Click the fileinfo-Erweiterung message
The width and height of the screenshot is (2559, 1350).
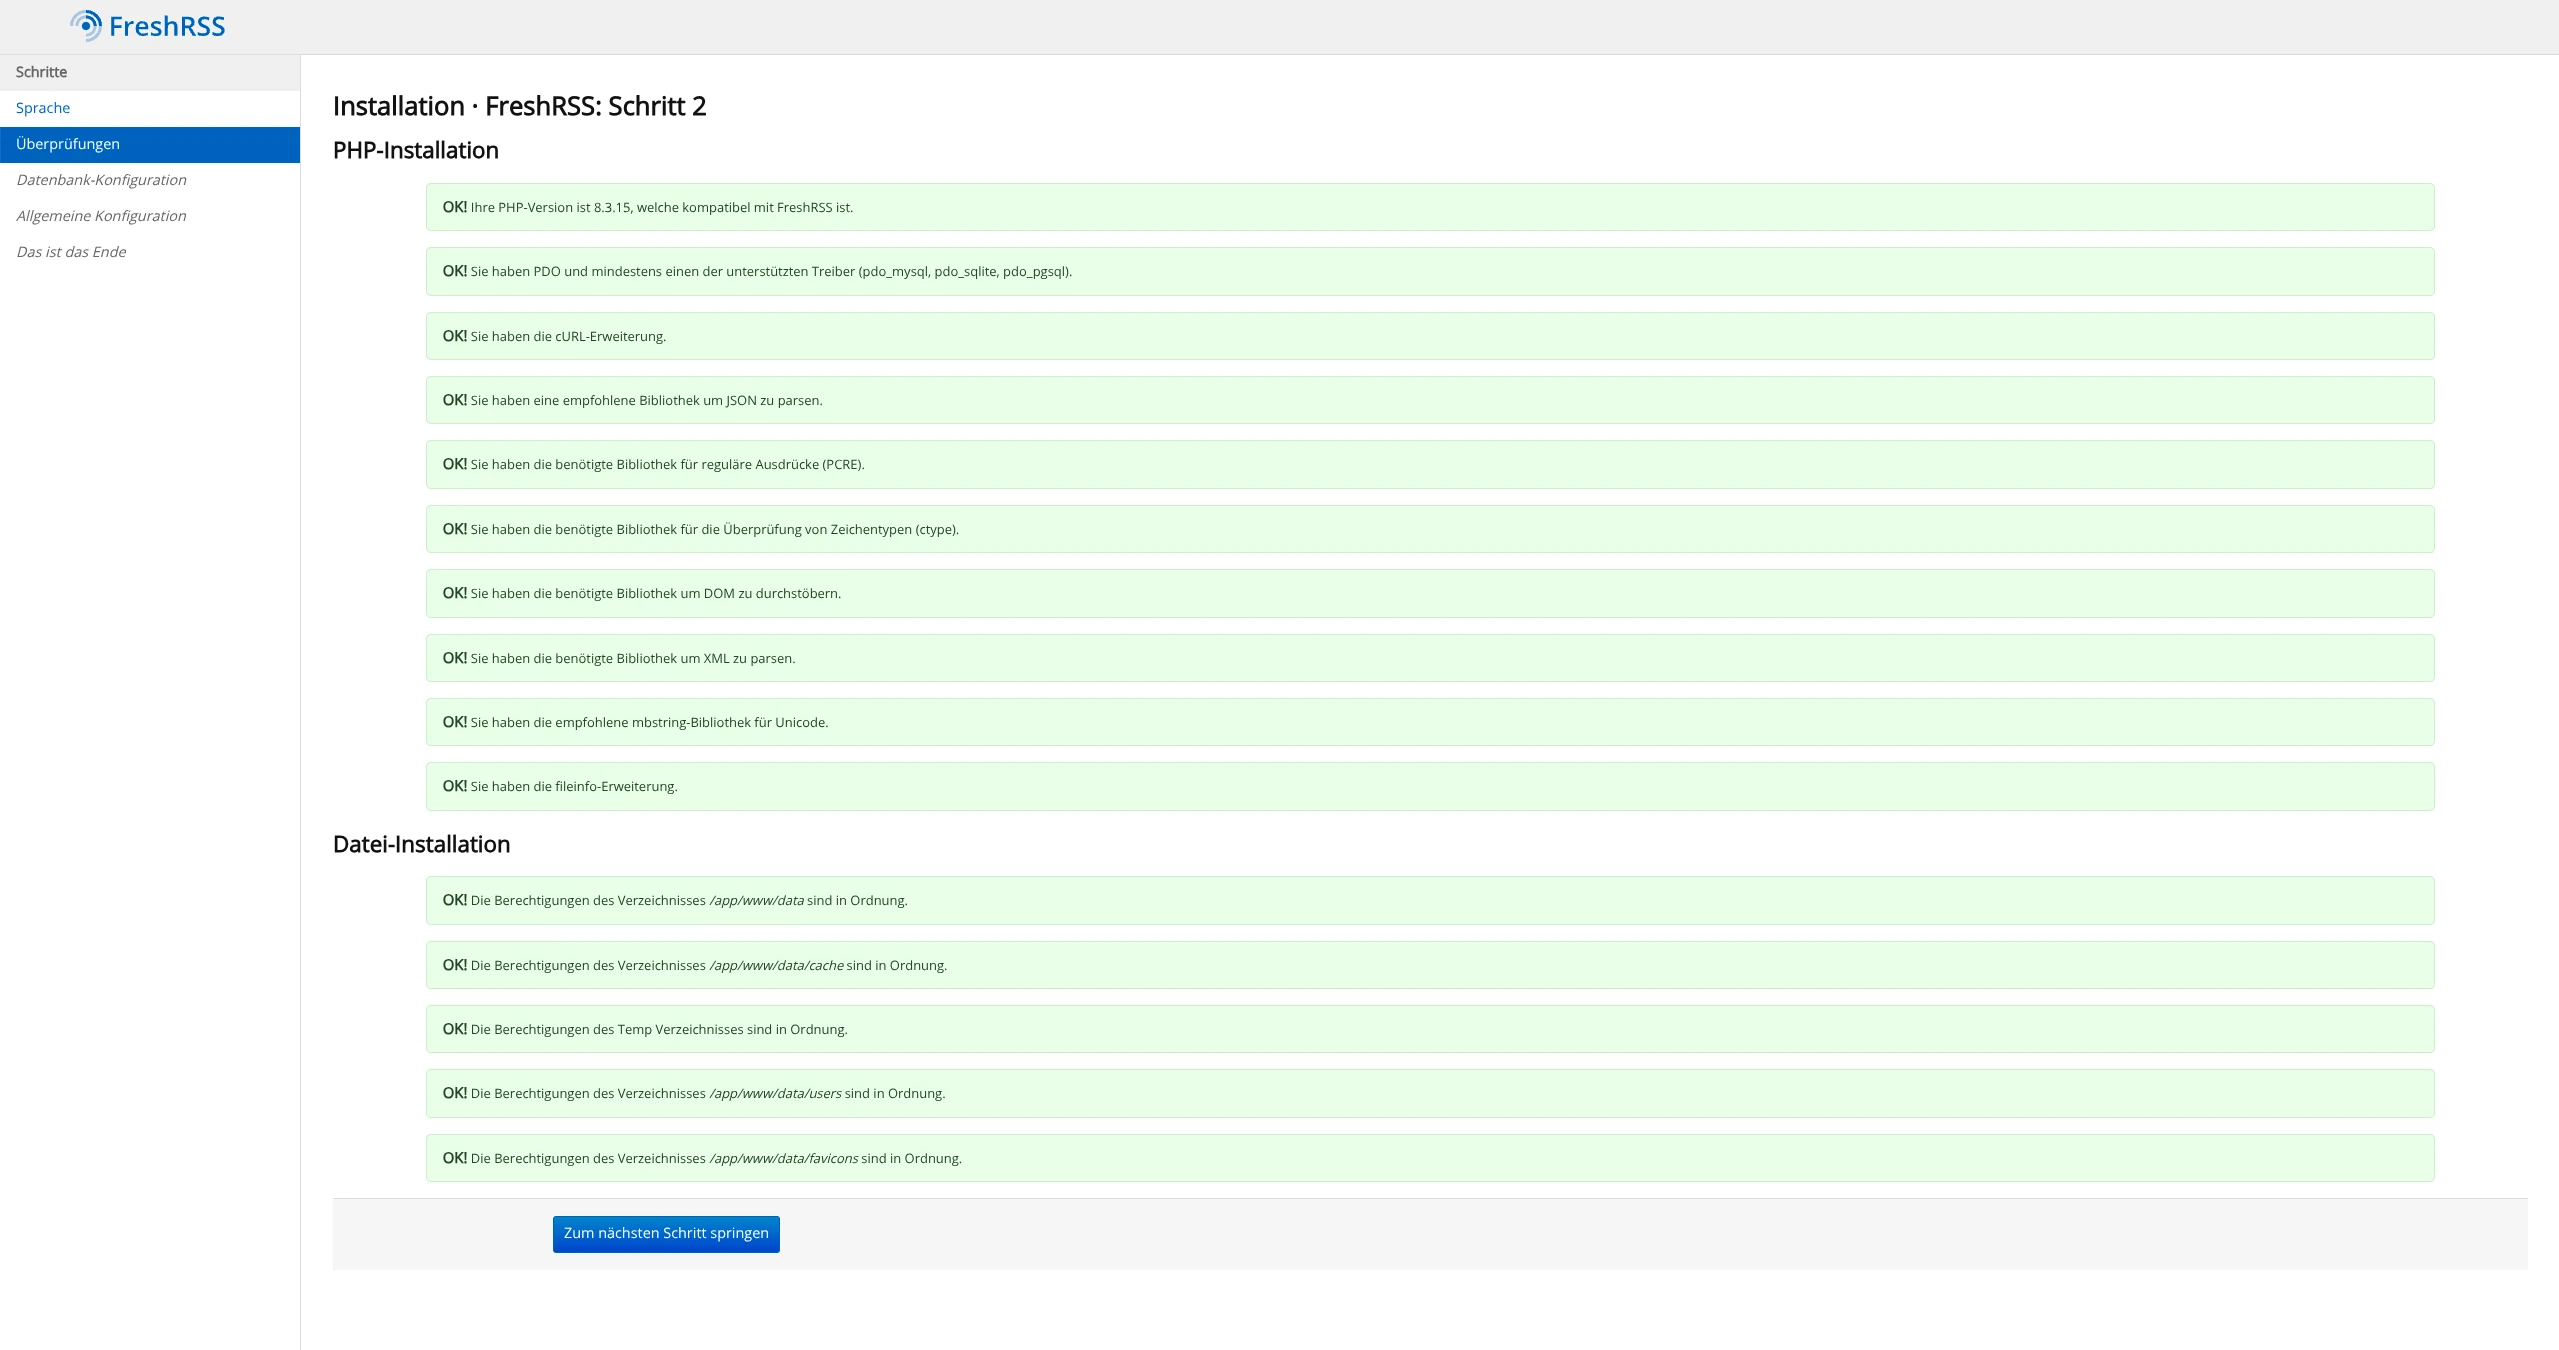(1430, 786)
